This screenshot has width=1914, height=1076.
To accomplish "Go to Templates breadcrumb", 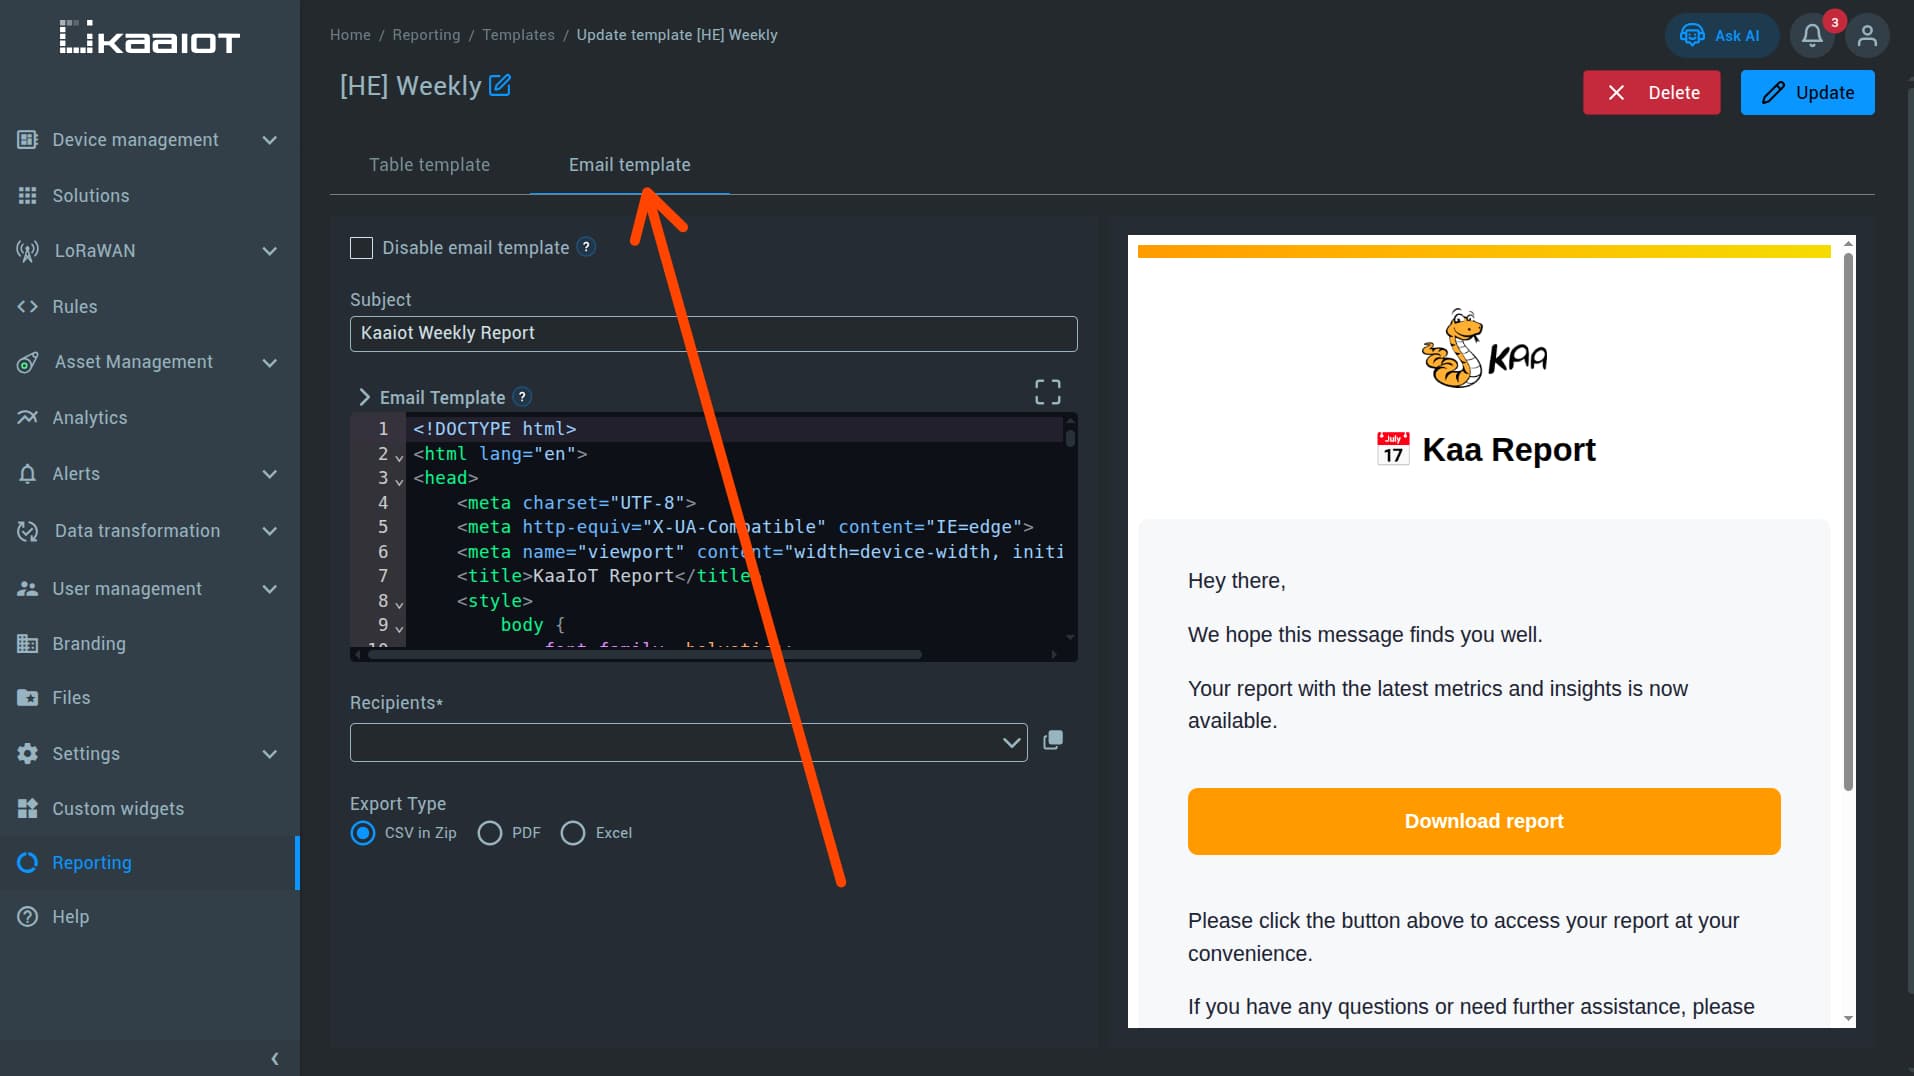I will click(x=518, y=35).
